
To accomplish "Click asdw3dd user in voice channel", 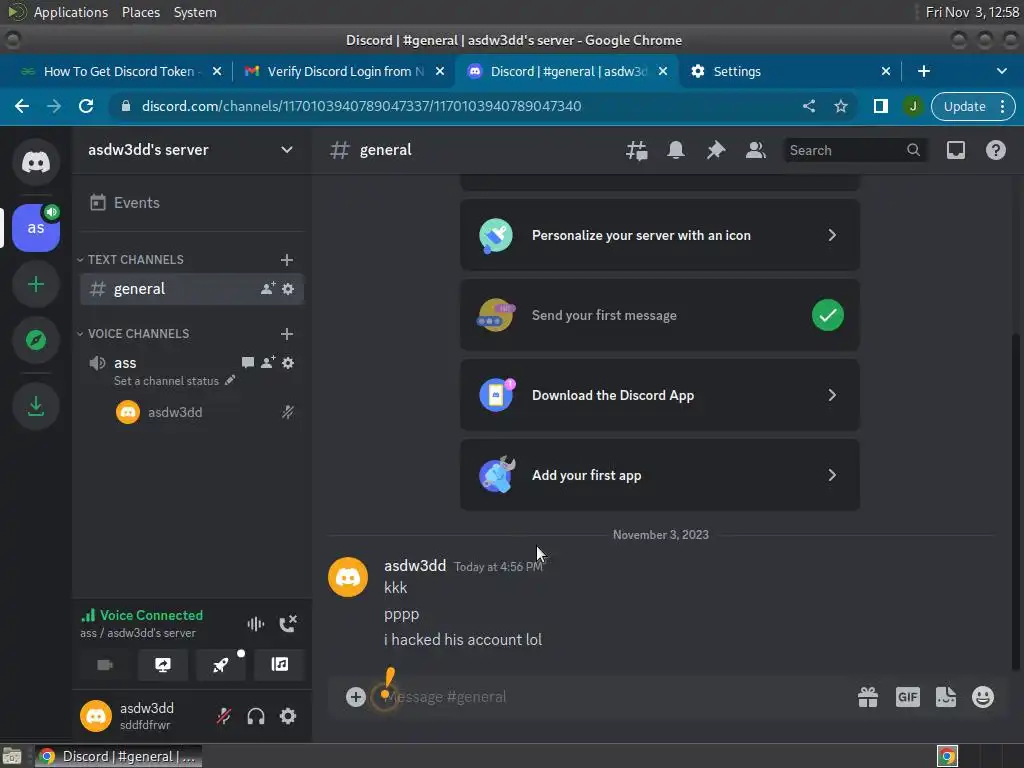I will 192,412.
